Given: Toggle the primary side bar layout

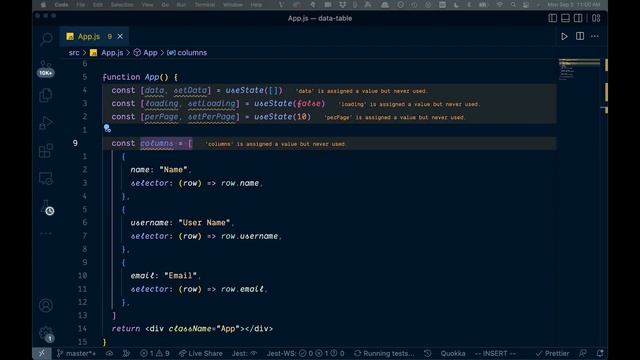Looking at the screenshot, I should (552, 18).
